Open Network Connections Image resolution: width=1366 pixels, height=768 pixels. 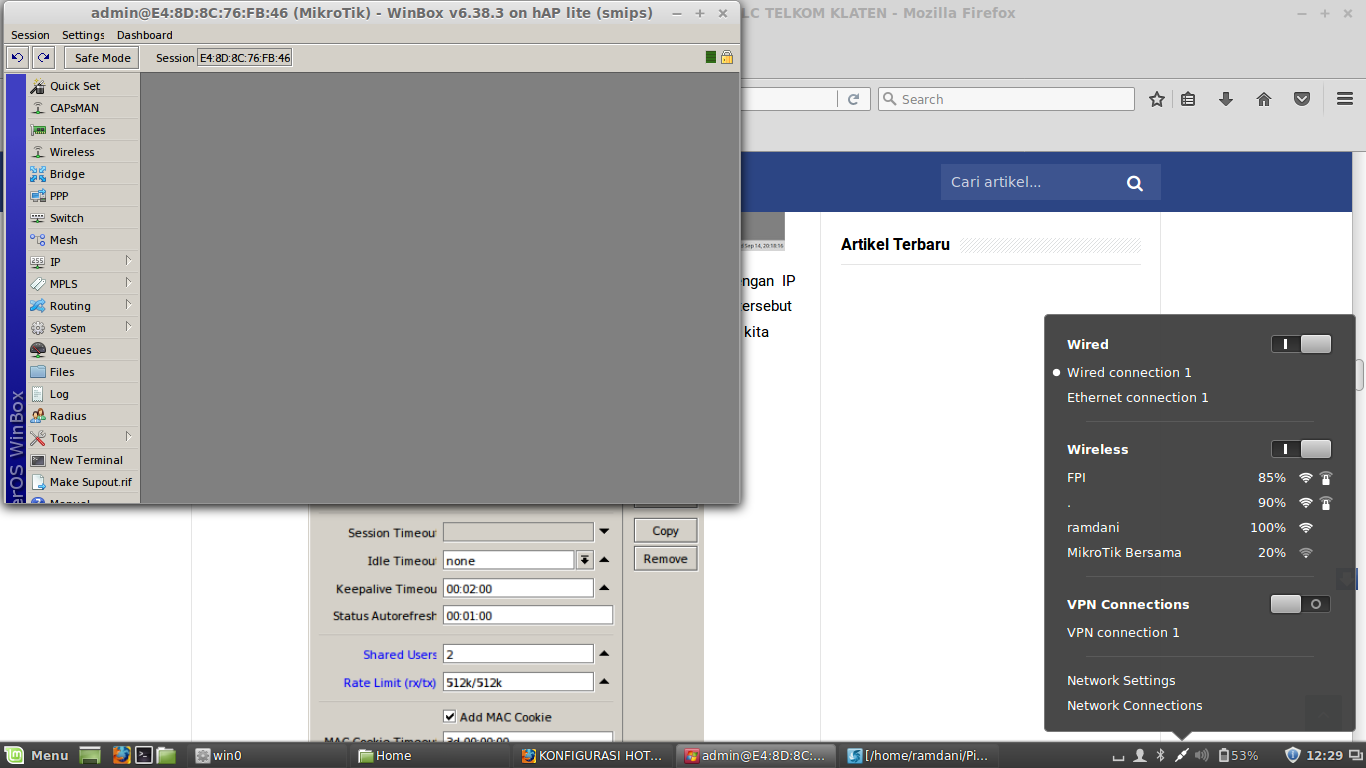1135,705
